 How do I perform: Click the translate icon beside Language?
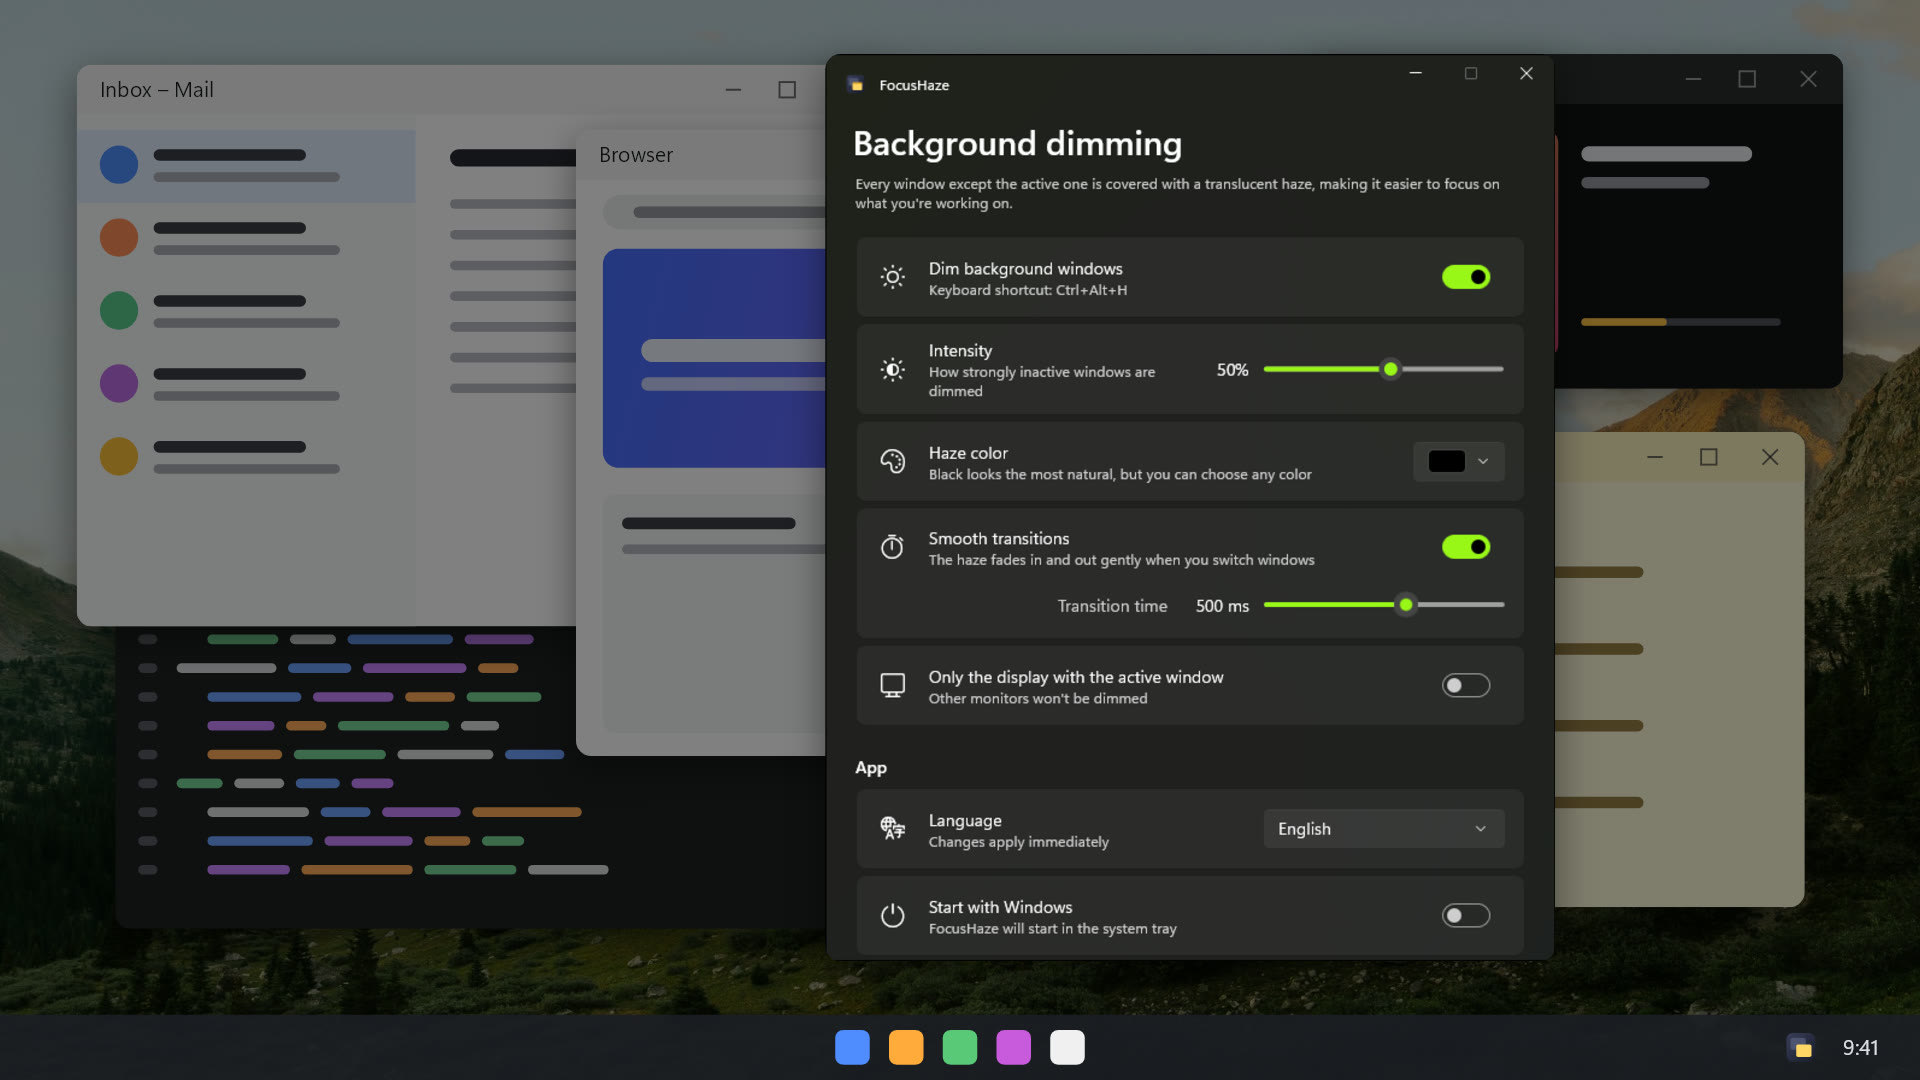(893, 828)
